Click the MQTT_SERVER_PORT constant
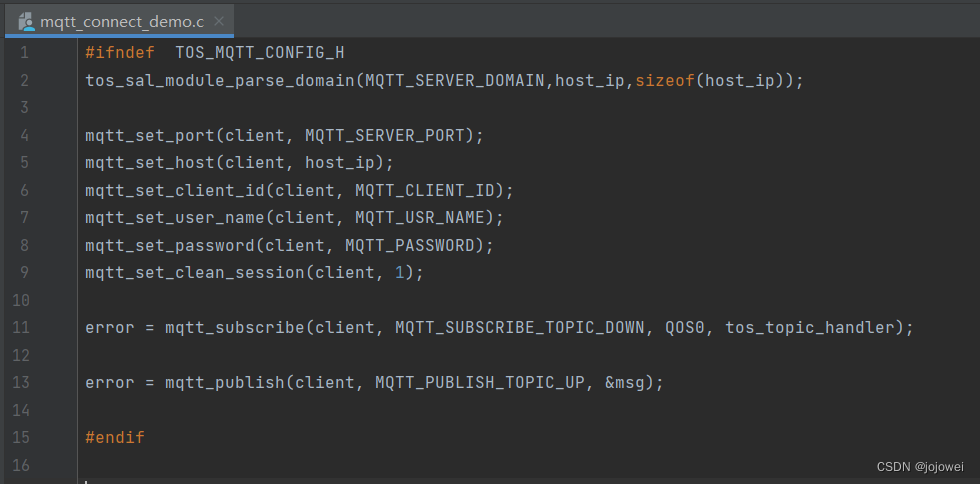This screenshot has height=484, width=980. tap(385, 136)
